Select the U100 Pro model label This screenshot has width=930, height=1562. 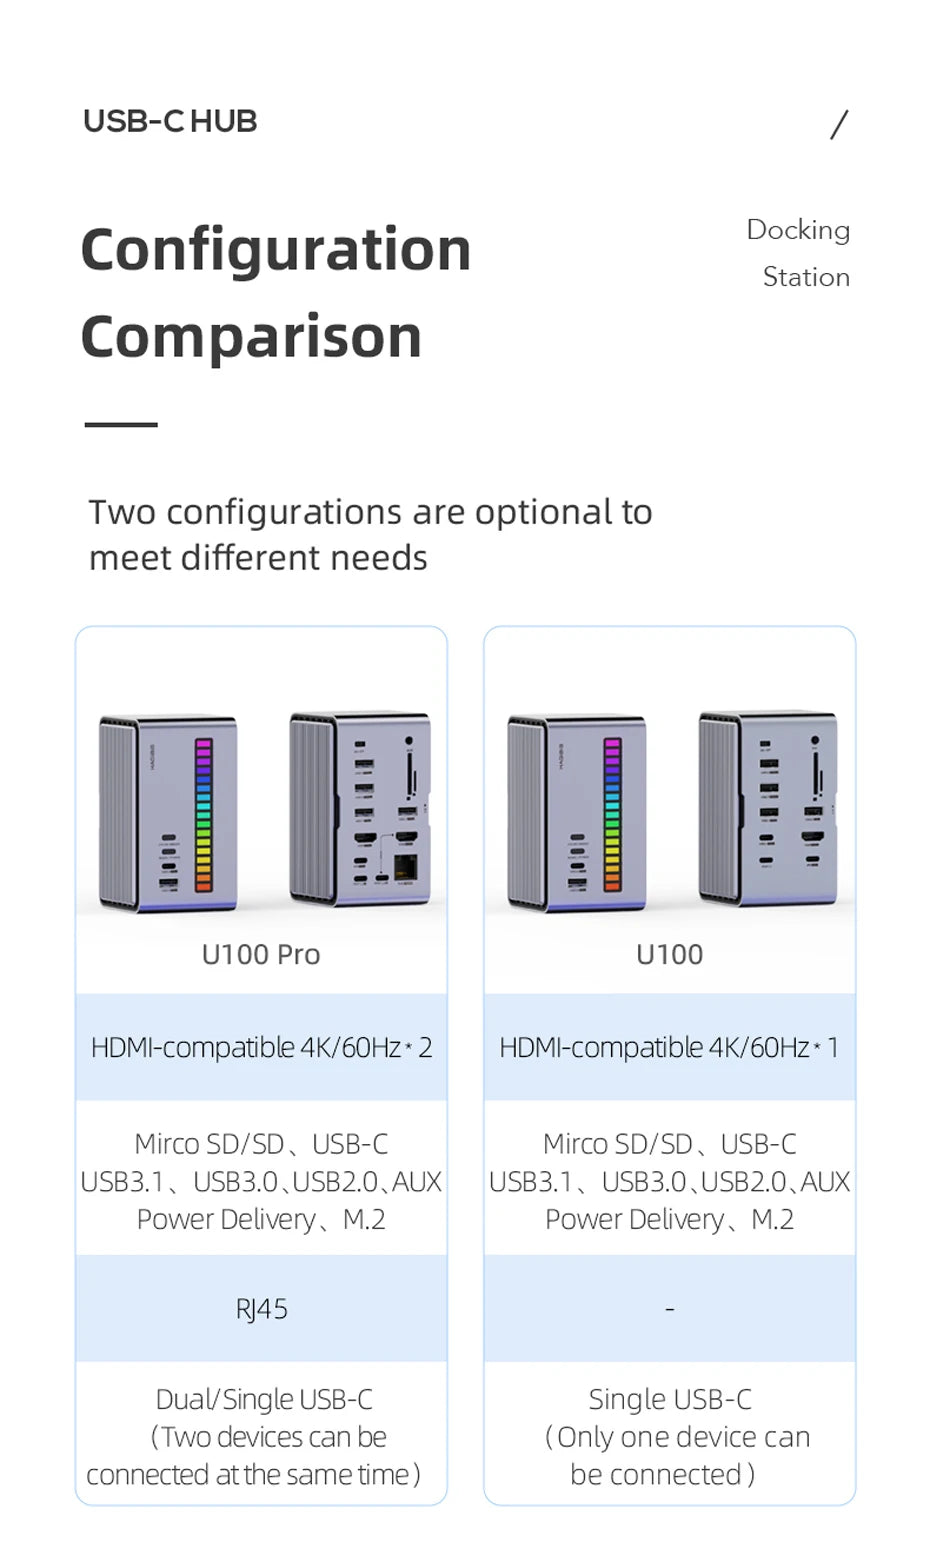[261, 954]
